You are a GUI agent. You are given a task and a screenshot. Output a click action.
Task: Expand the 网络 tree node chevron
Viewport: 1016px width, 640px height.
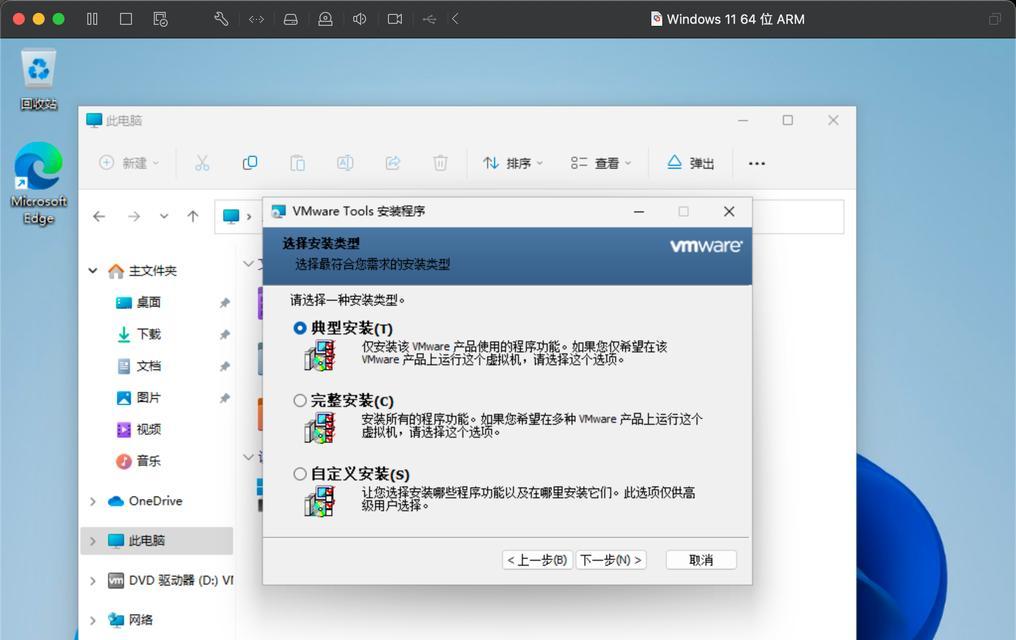click(x=93, y=621)
